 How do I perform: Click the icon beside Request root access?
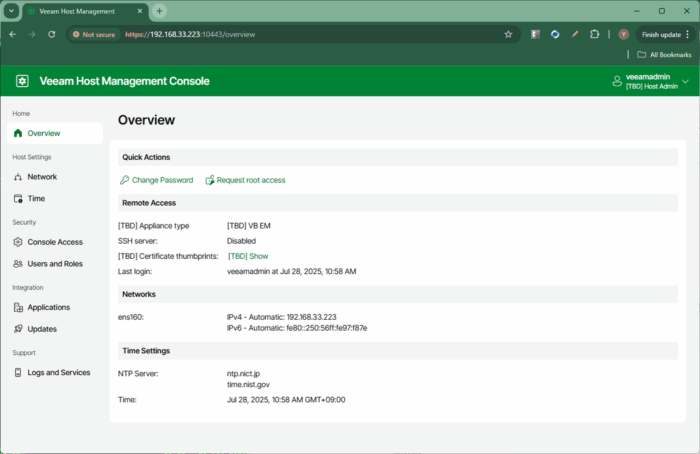tap(209, 180)
